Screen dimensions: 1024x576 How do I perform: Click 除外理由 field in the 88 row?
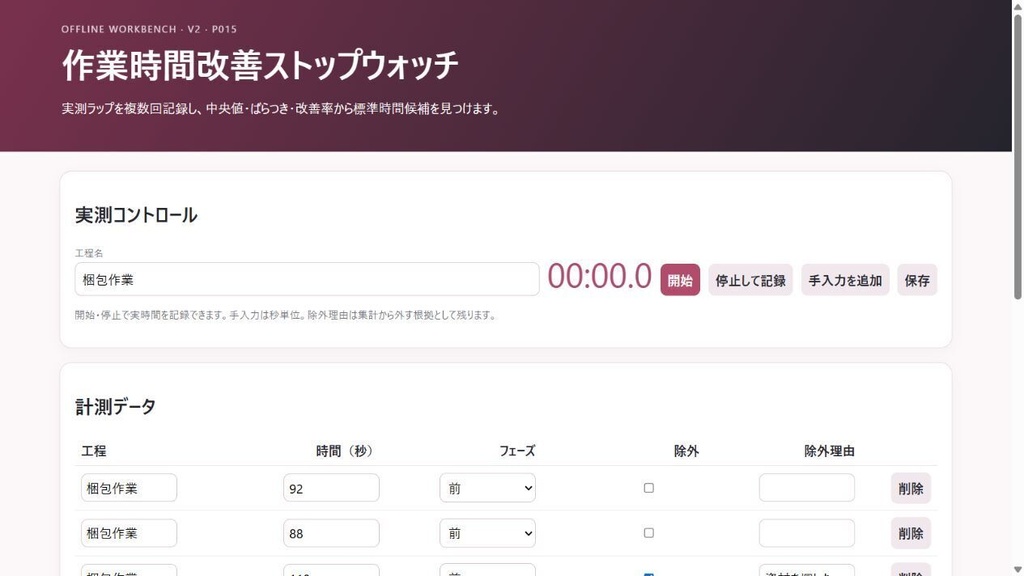[x=807, y=533]
